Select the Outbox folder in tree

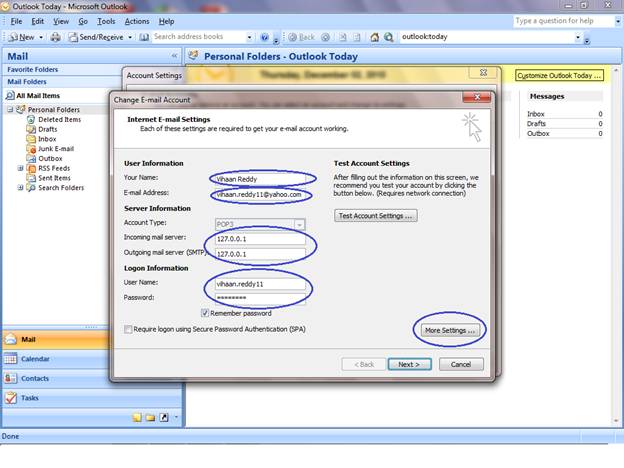point(50,158)
